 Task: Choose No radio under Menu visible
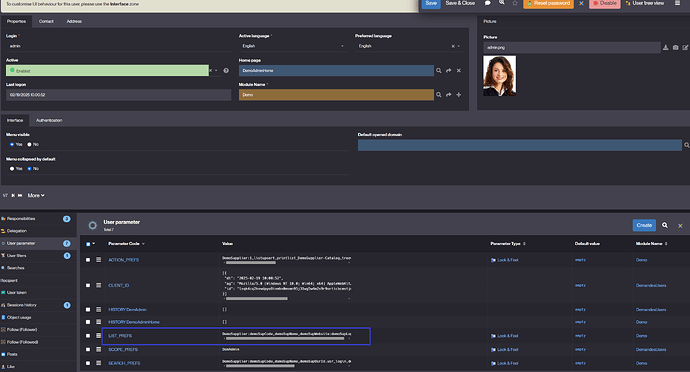(x=29, y=144)
